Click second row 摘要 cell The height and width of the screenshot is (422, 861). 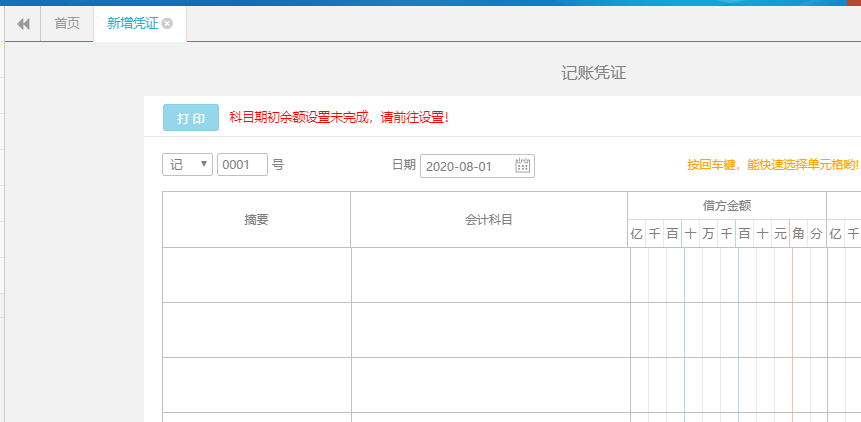coord(256,330)
